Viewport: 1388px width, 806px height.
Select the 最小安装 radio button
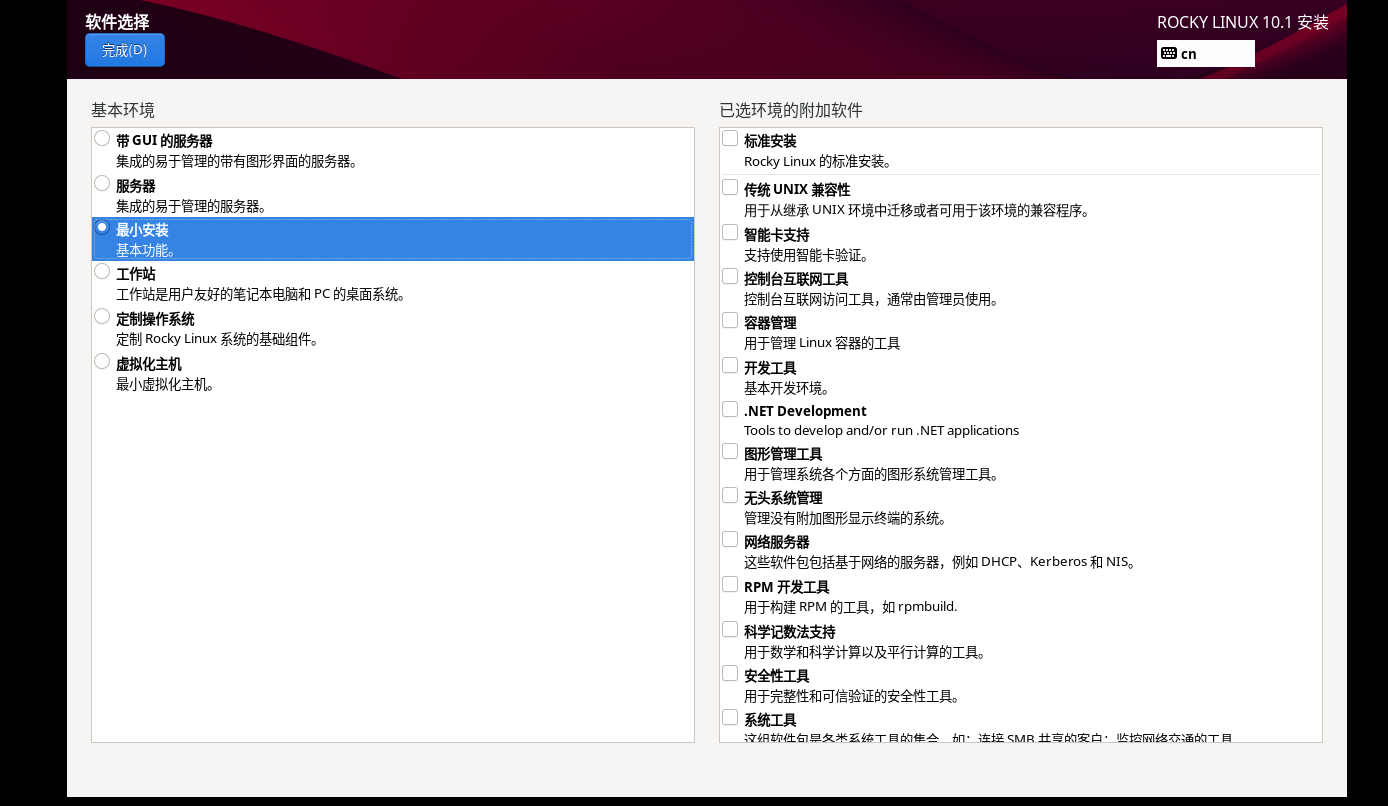click(102, 227)
